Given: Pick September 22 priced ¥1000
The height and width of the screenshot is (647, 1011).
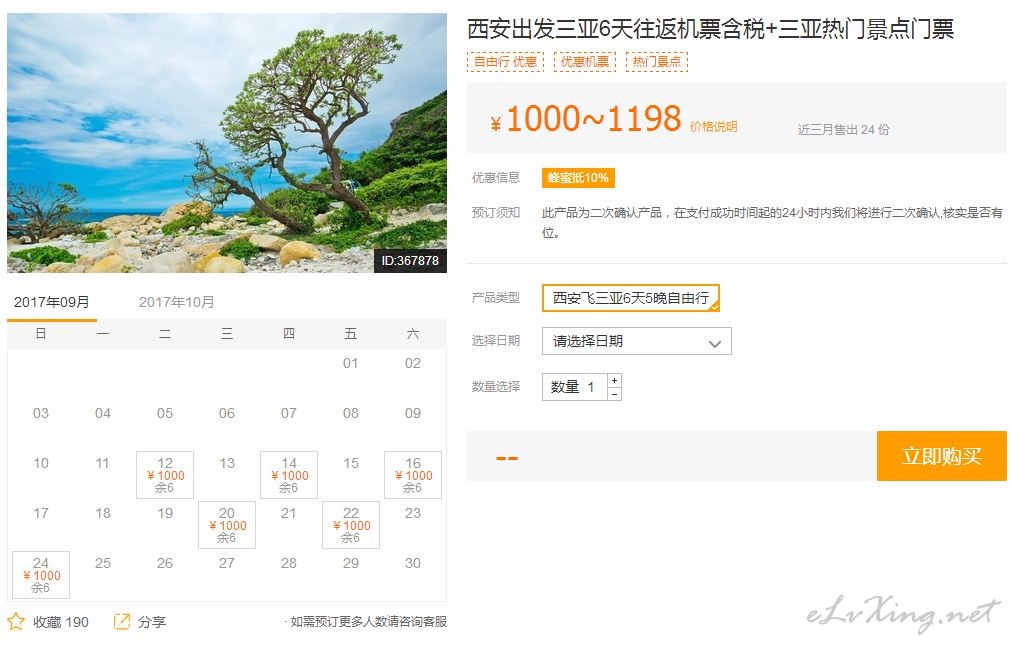Looking at the screenshot, I should [351, 525].
